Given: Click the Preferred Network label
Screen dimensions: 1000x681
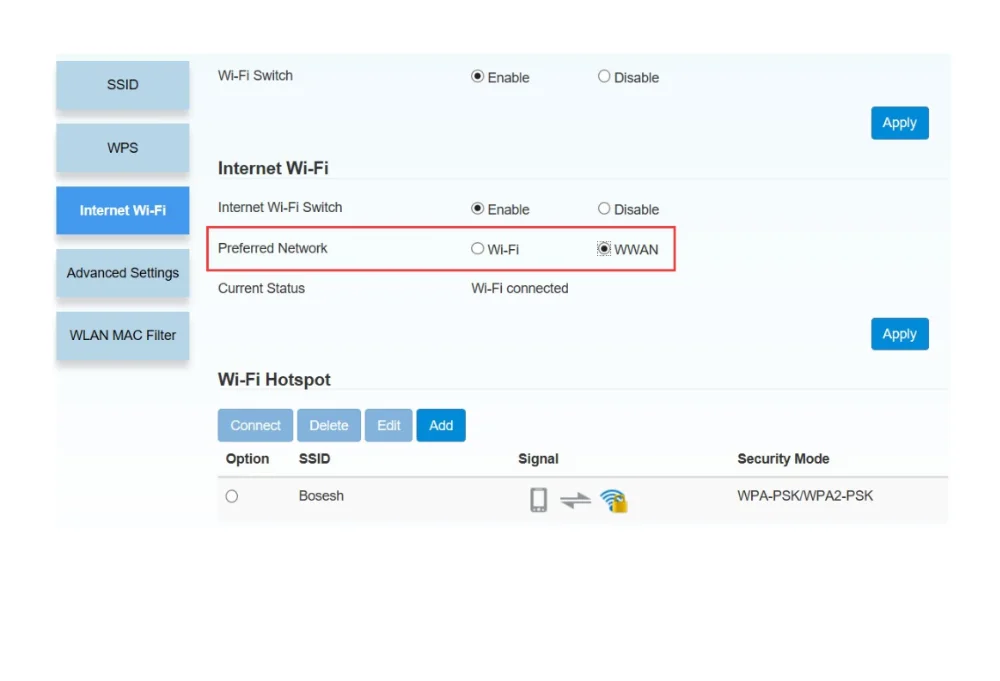Looking at the screenshot, I should coord(272,248).
